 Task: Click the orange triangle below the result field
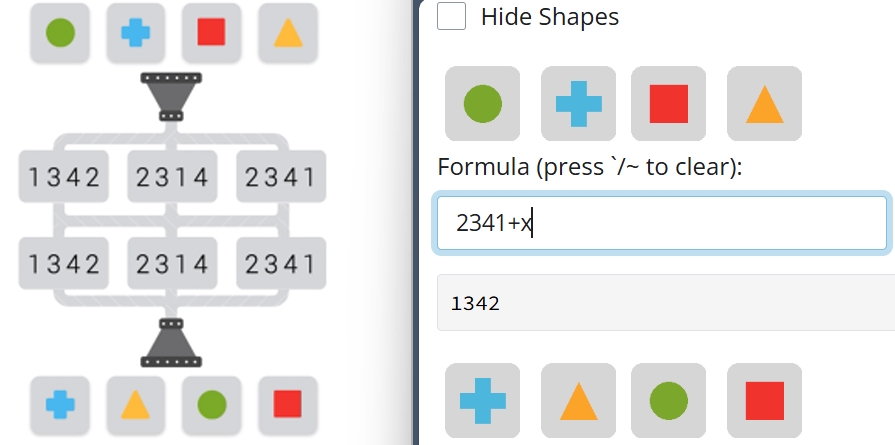pyautogui.click(x=578, y=401)
